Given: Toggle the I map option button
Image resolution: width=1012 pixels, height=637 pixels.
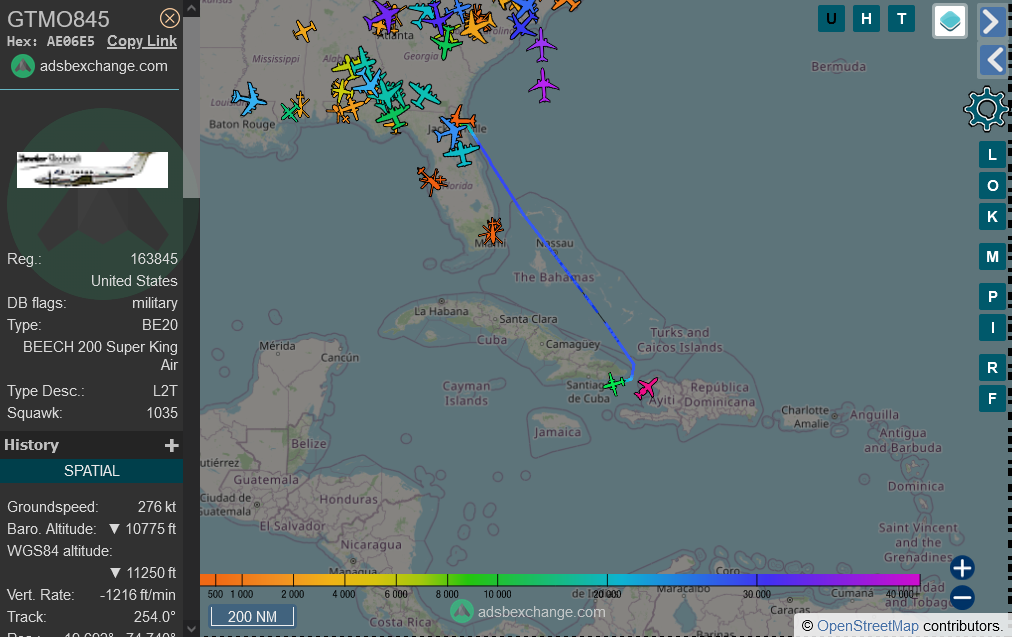Looking at the screenshot, I should click(x=992, y=328).
